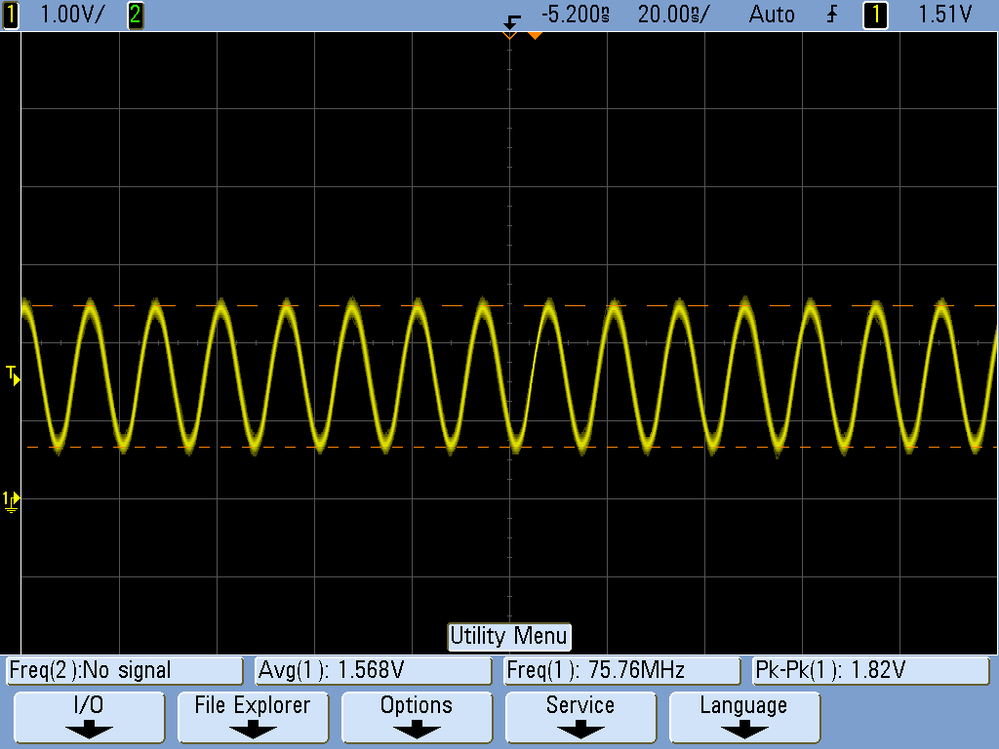
Task: Click the 20.00 ns/ timebase value
Action: point(673,15)
